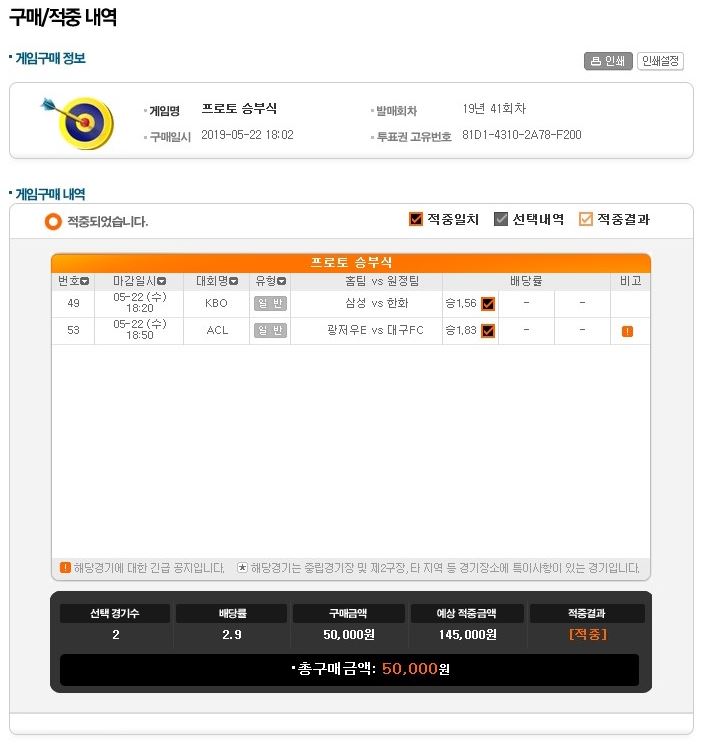This screenshot has width=706, height=744.
Task: Sort by 대회명 column arrow
Action: pyautogui.click(x=233, y=281)
